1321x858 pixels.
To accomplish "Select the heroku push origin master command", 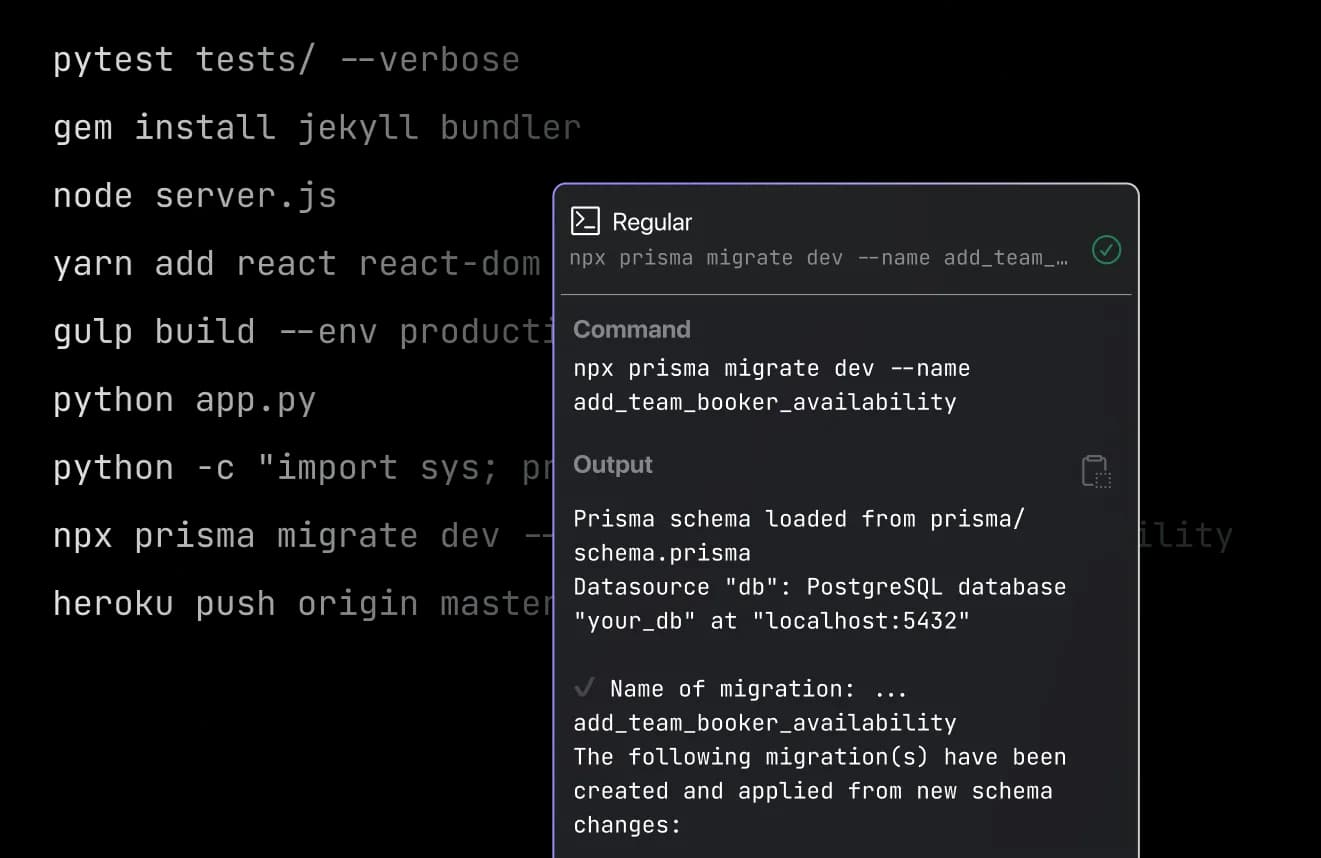I will pyautogui.click(x=300, y=604).
